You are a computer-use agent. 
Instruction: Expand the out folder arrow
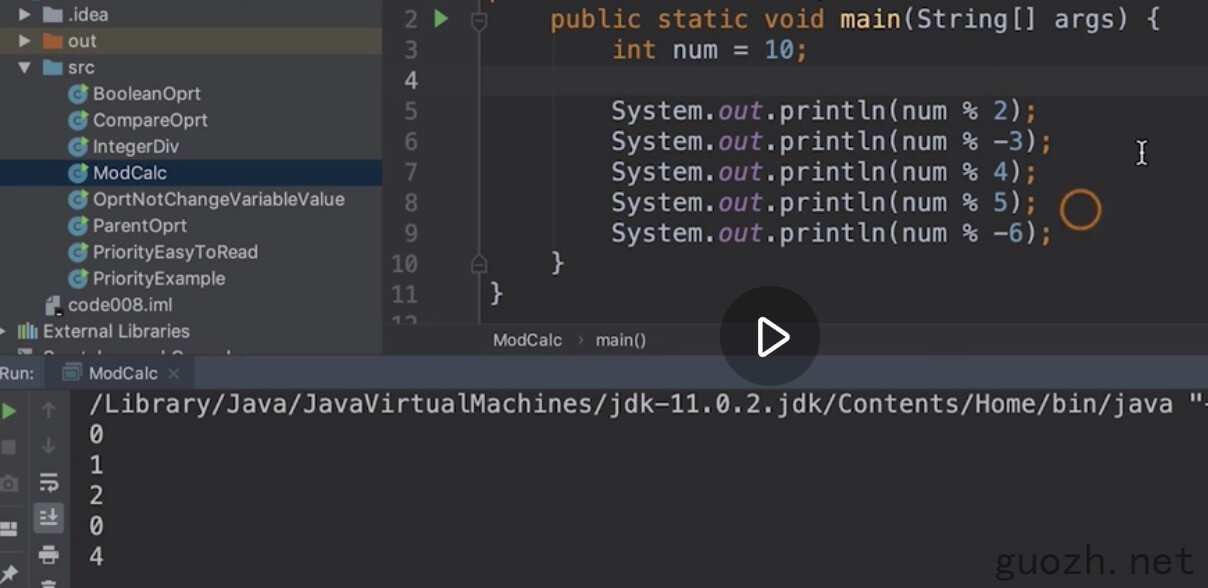click(x=26, y=41)
